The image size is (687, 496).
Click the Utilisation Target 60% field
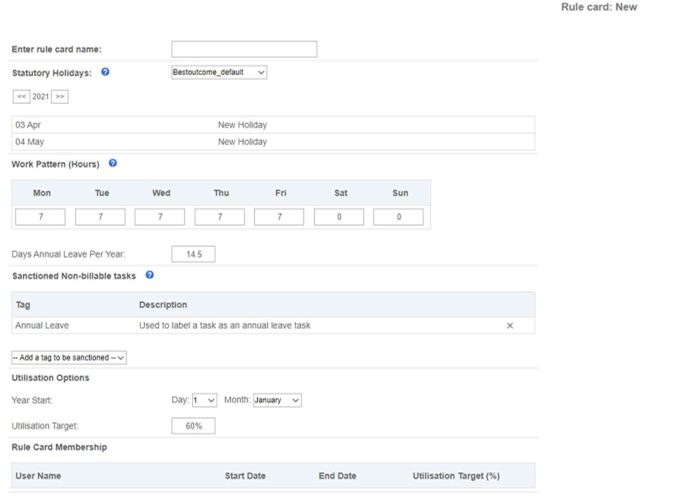[x=193, y=426]
